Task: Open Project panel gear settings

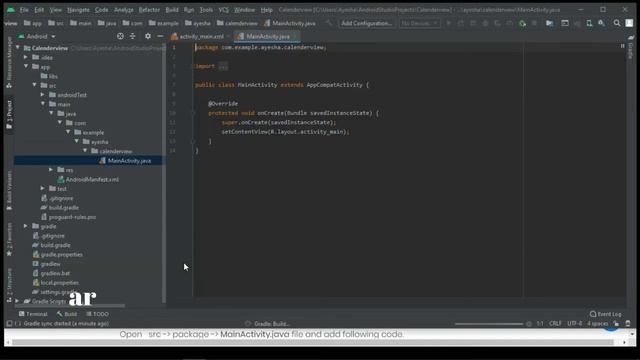Action: 148,36
